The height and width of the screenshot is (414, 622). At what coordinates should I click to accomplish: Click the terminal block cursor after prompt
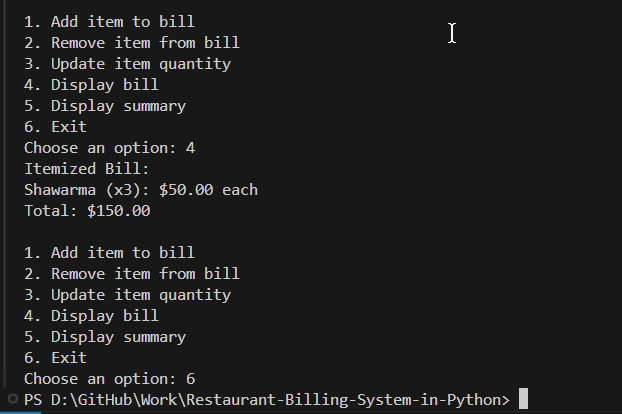tap(523, 399)
